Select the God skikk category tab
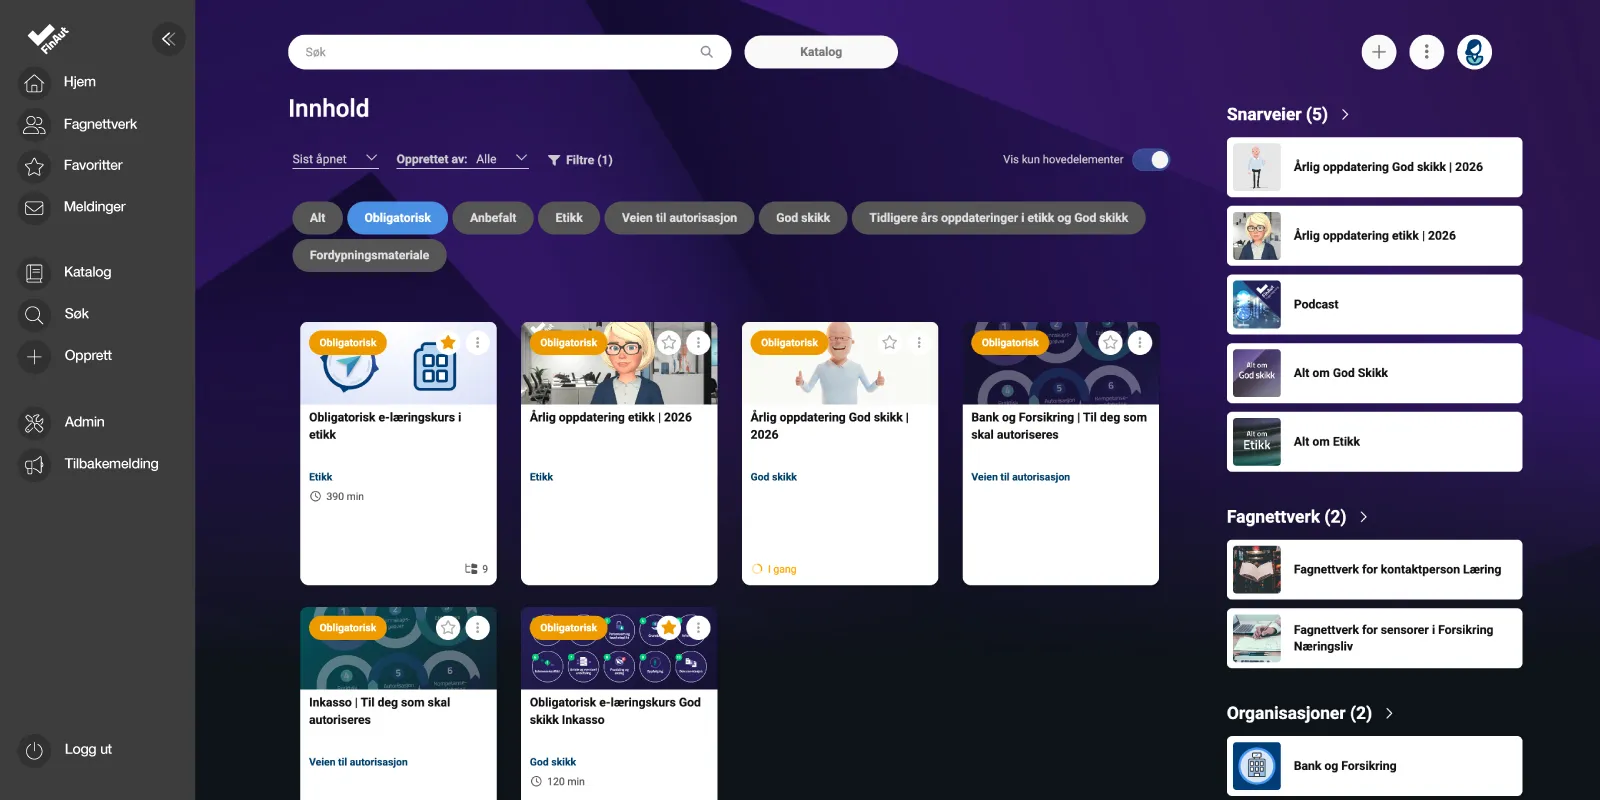 pyautogui.click(x=803, y=218)
